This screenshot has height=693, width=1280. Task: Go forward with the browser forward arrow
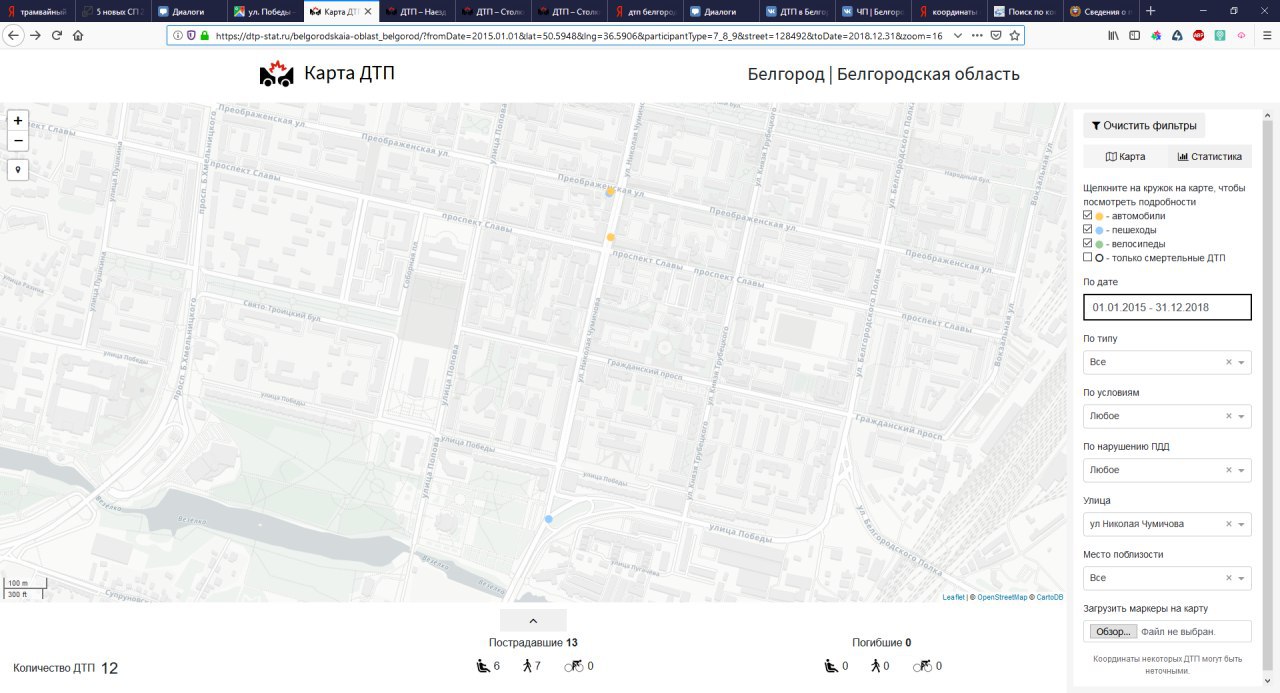(x=35, y=35)
